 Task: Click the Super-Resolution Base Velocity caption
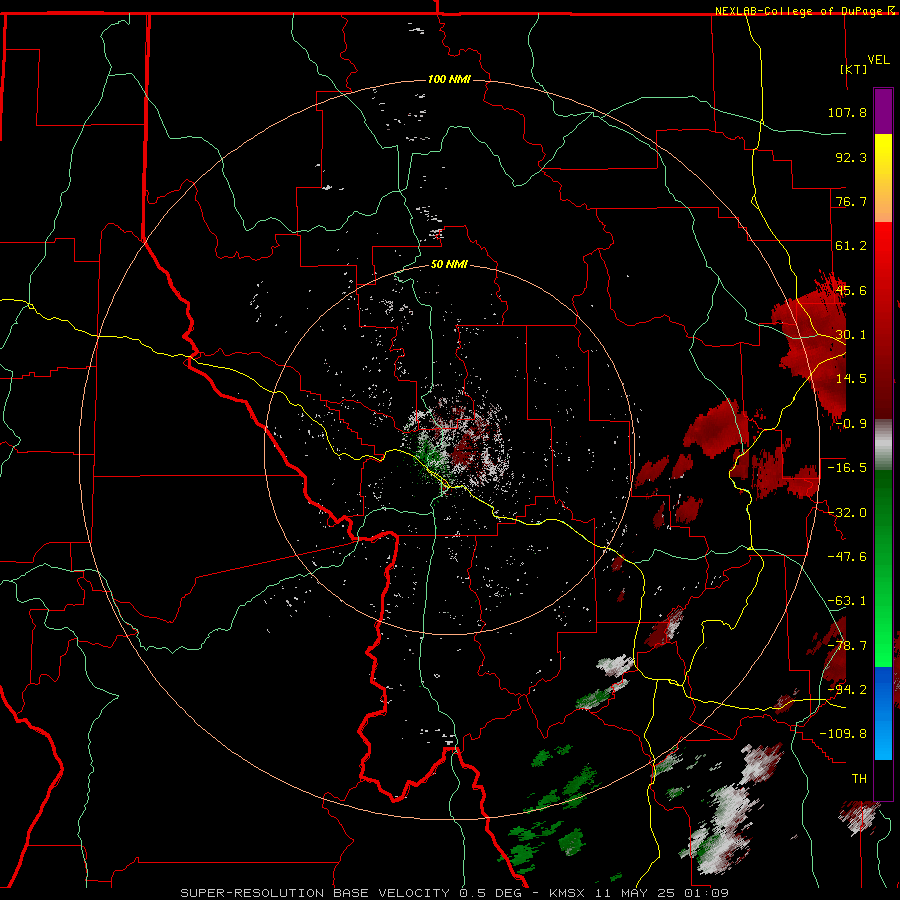455,893
